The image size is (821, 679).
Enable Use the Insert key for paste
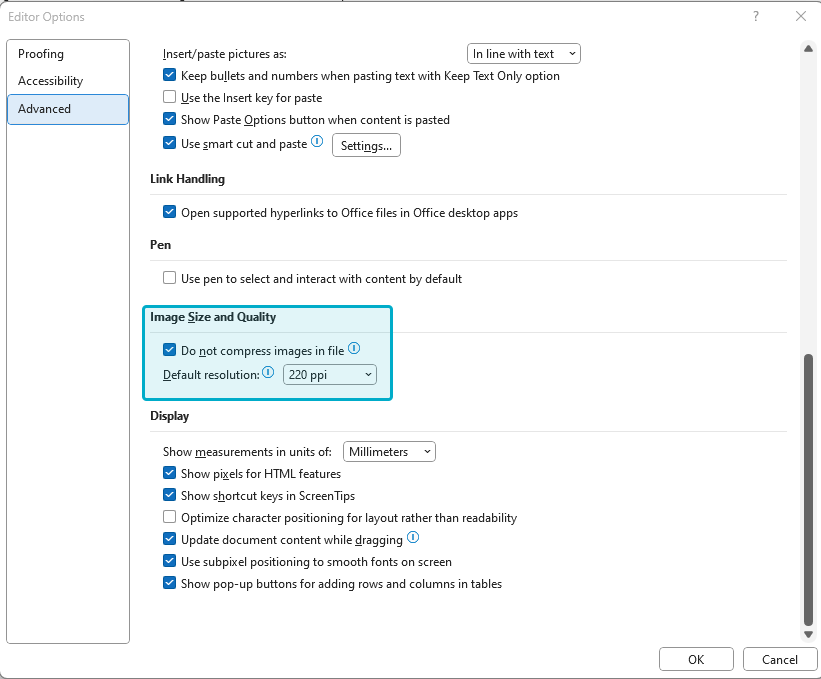coord(169,97)
